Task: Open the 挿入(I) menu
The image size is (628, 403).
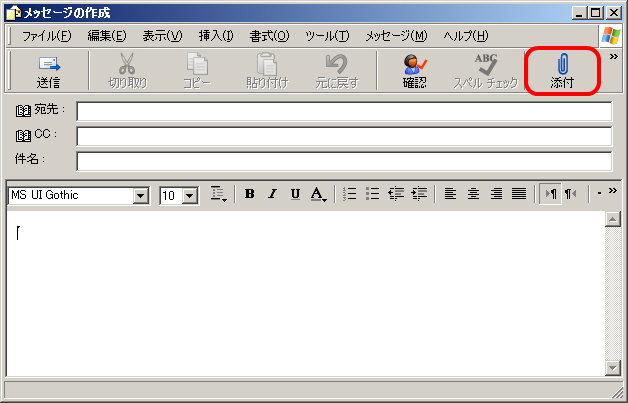Action: (x=216, y=36)
